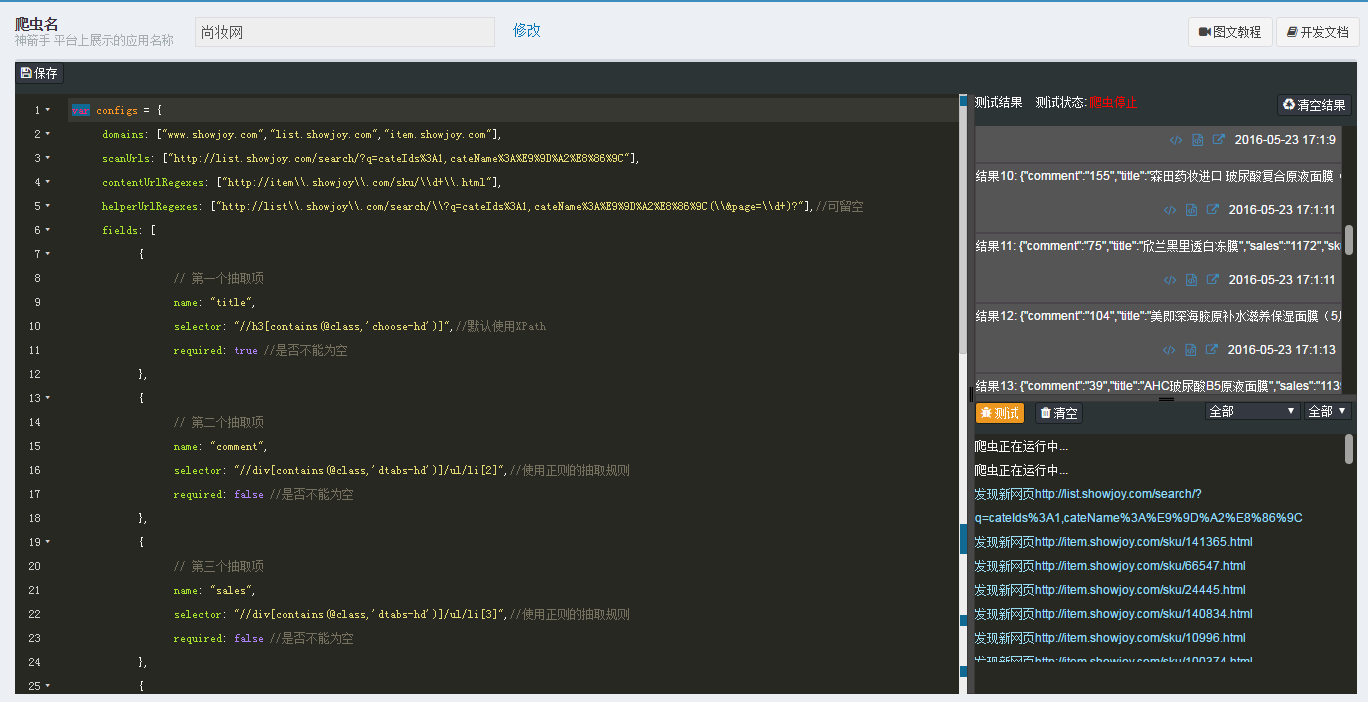Click code line name: "title"

214,302
